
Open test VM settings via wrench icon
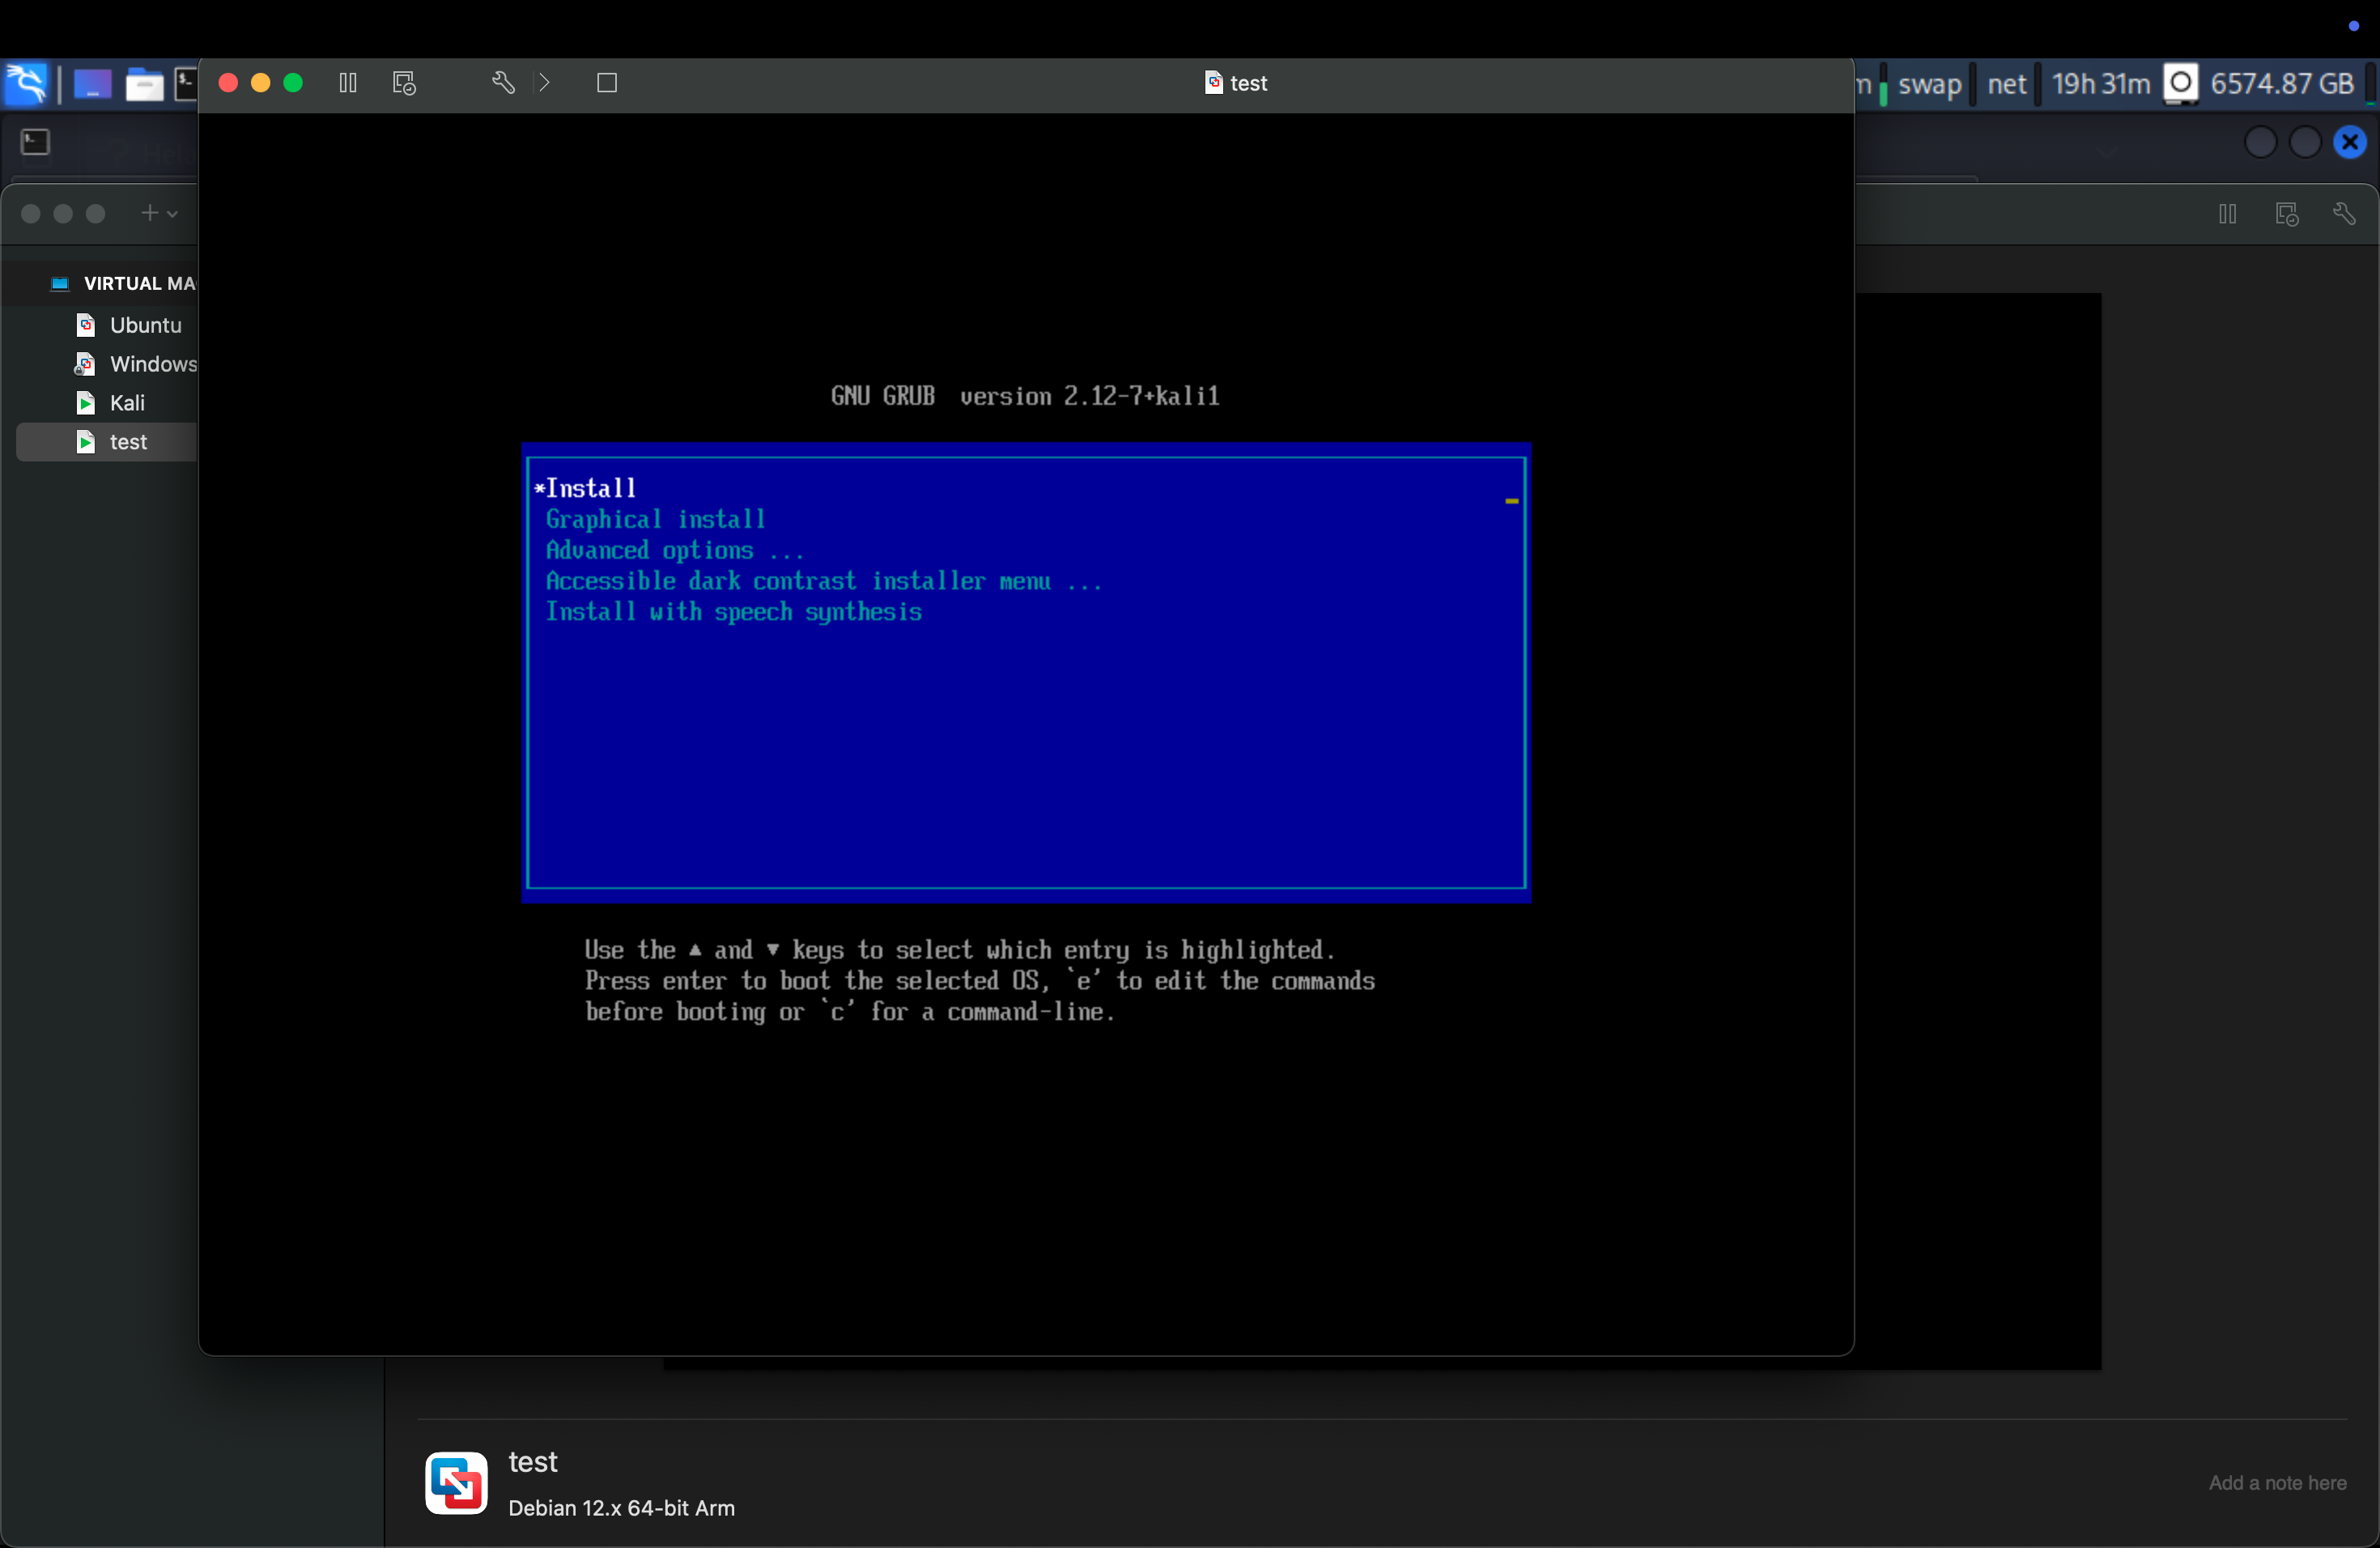[503, 83]
